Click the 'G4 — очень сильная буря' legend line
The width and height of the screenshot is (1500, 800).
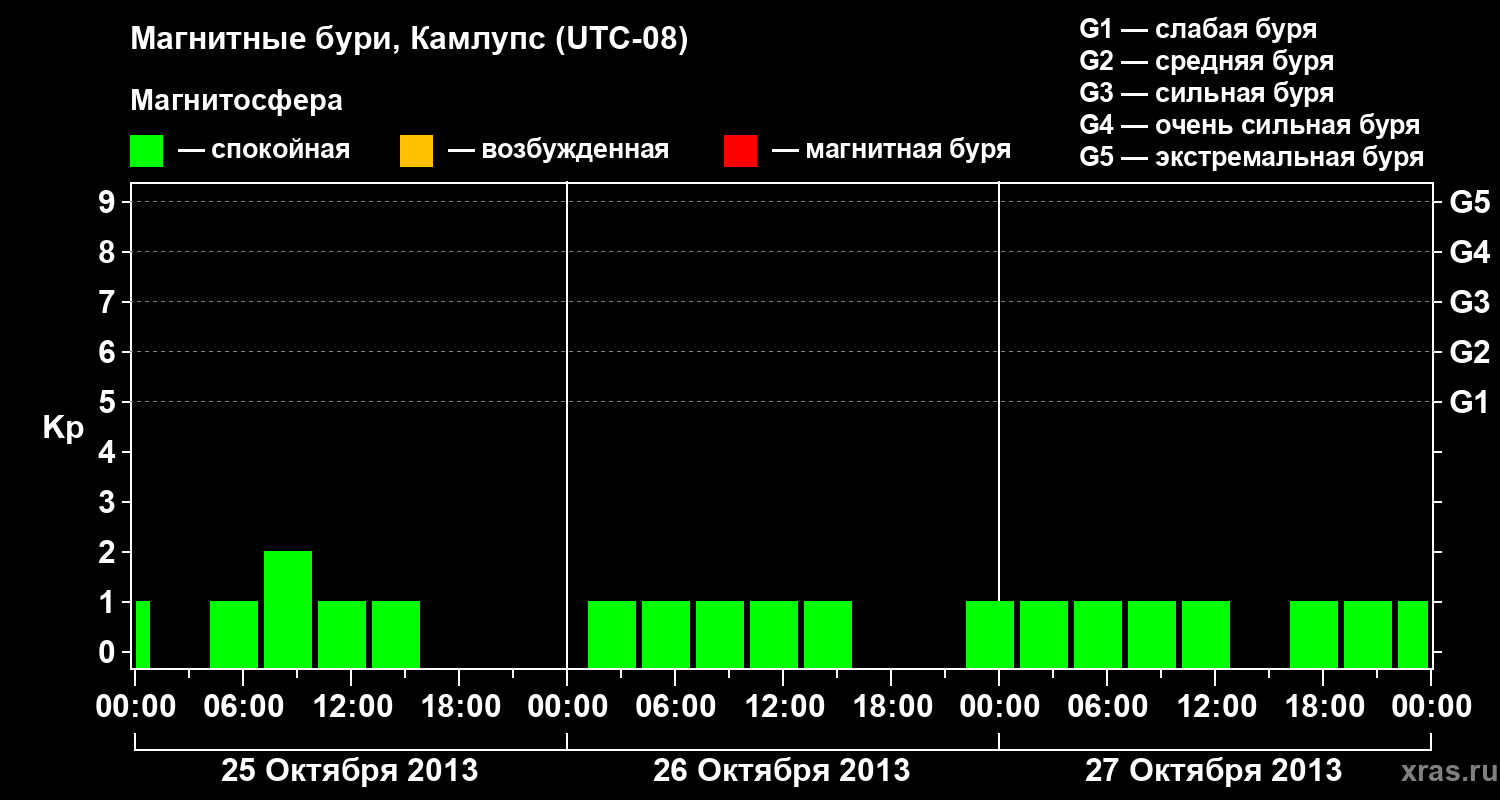point(1250,124)
